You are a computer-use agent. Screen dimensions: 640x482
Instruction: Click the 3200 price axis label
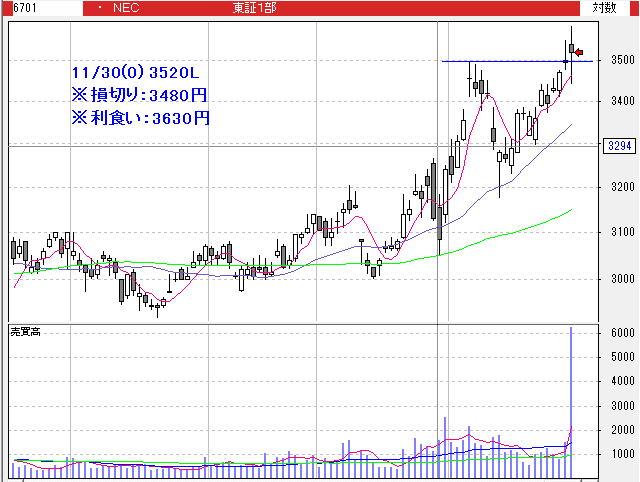tap(623, 188)
